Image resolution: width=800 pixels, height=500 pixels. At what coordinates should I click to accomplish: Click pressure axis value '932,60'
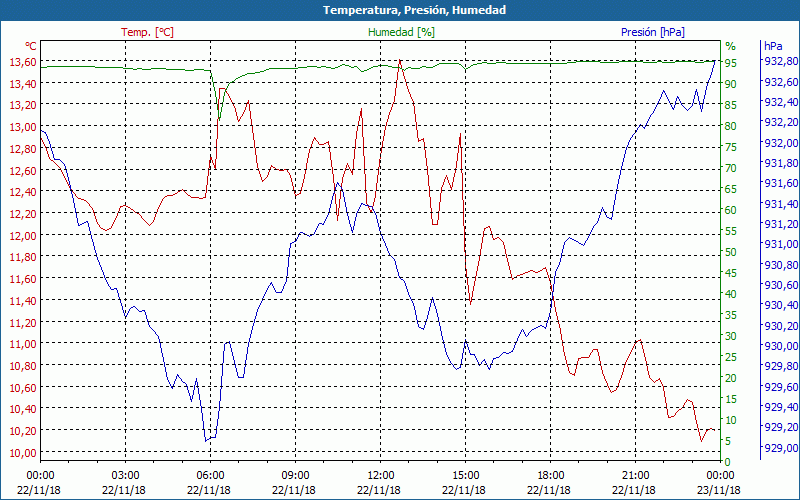[780, 82]
